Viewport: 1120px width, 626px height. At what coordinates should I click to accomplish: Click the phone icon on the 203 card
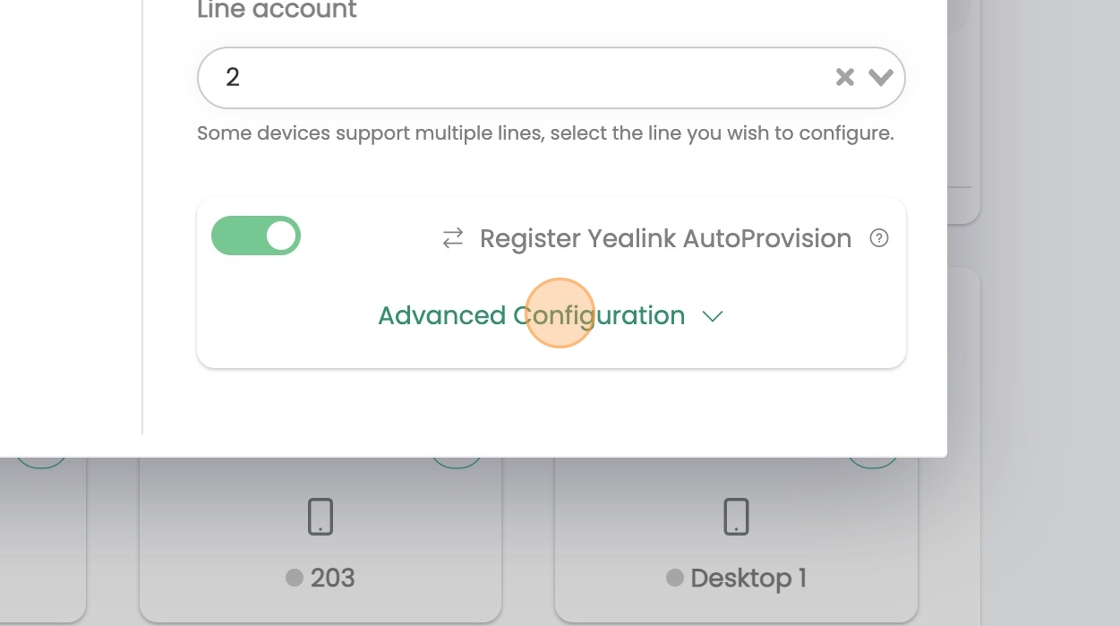pyautogui.click(x=320, y=517)
